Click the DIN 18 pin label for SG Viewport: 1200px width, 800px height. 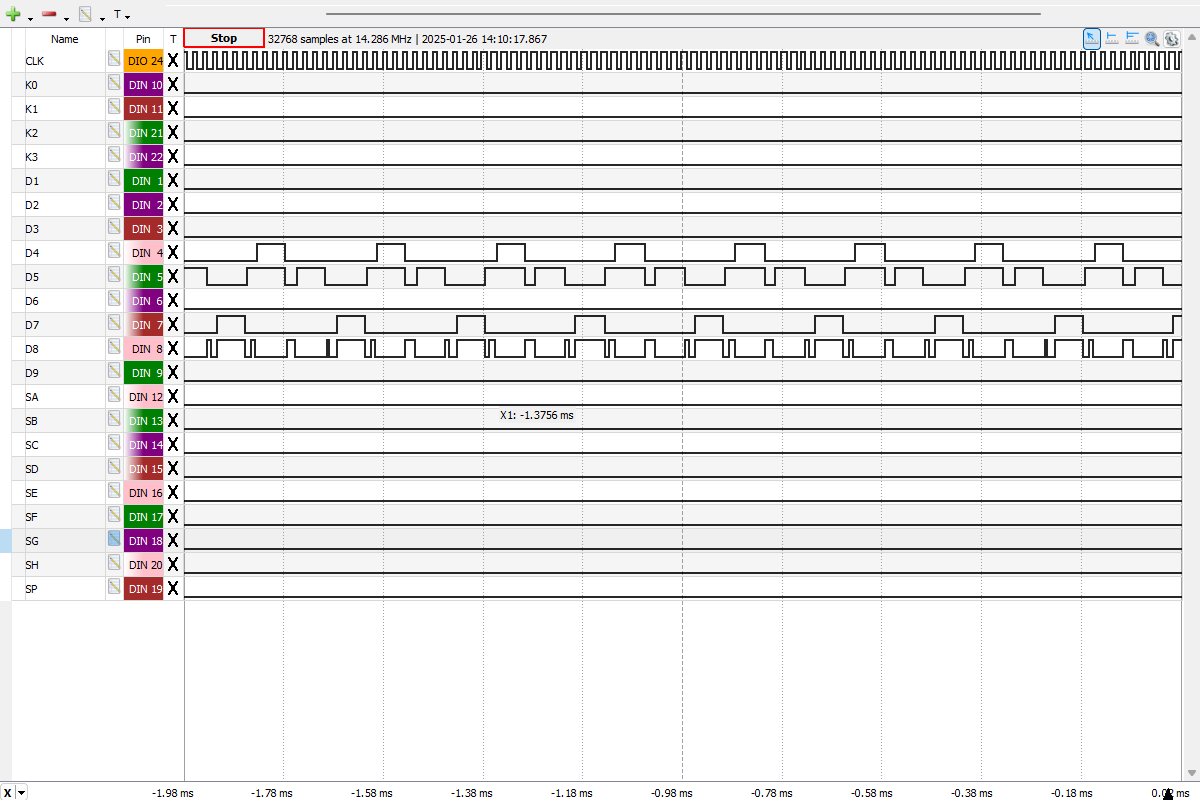tap(144, 541)
